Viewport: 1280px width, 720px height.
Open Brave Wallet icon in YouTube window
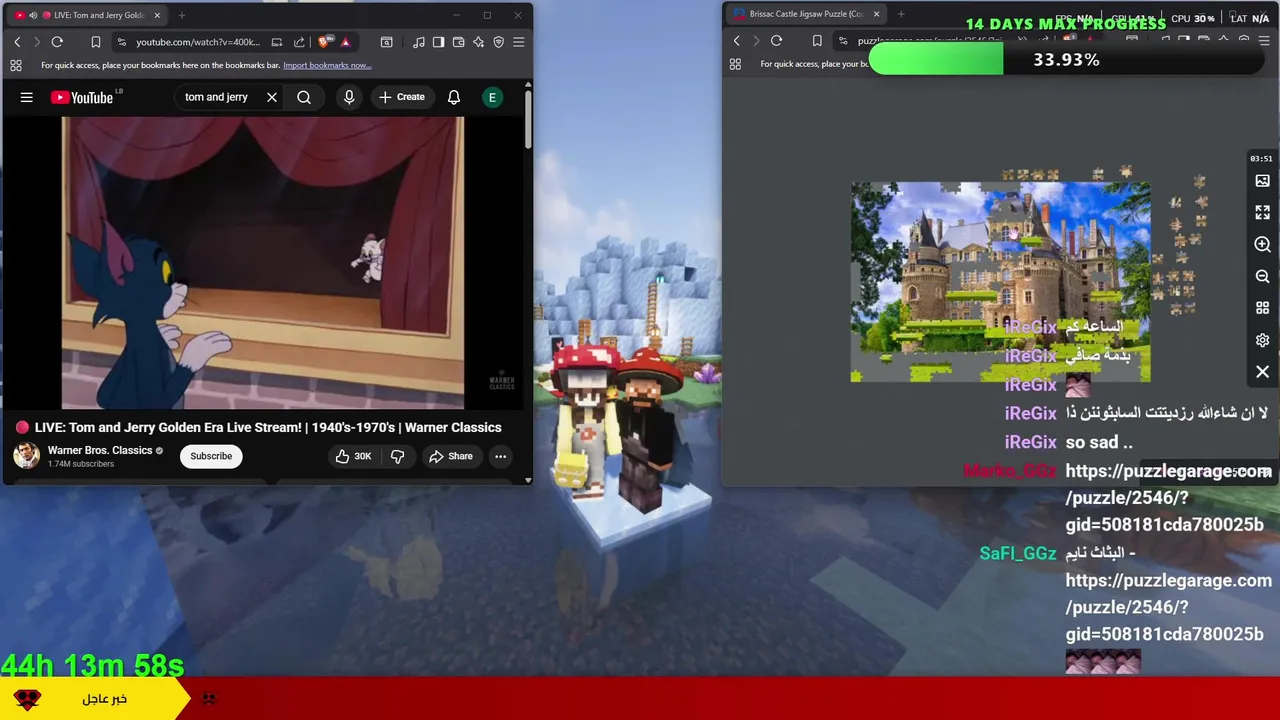click(x=458, y=42)
